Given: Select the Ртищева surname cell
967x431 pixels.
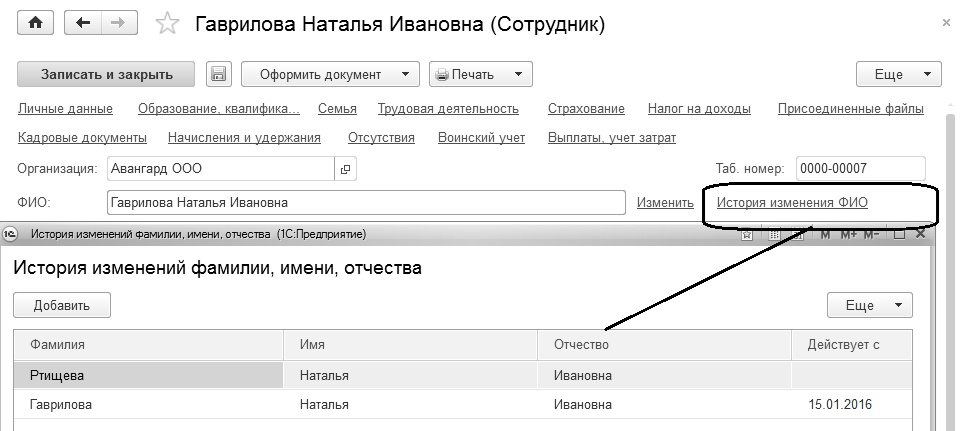Looking at the screenshot, I should (148, 375).
